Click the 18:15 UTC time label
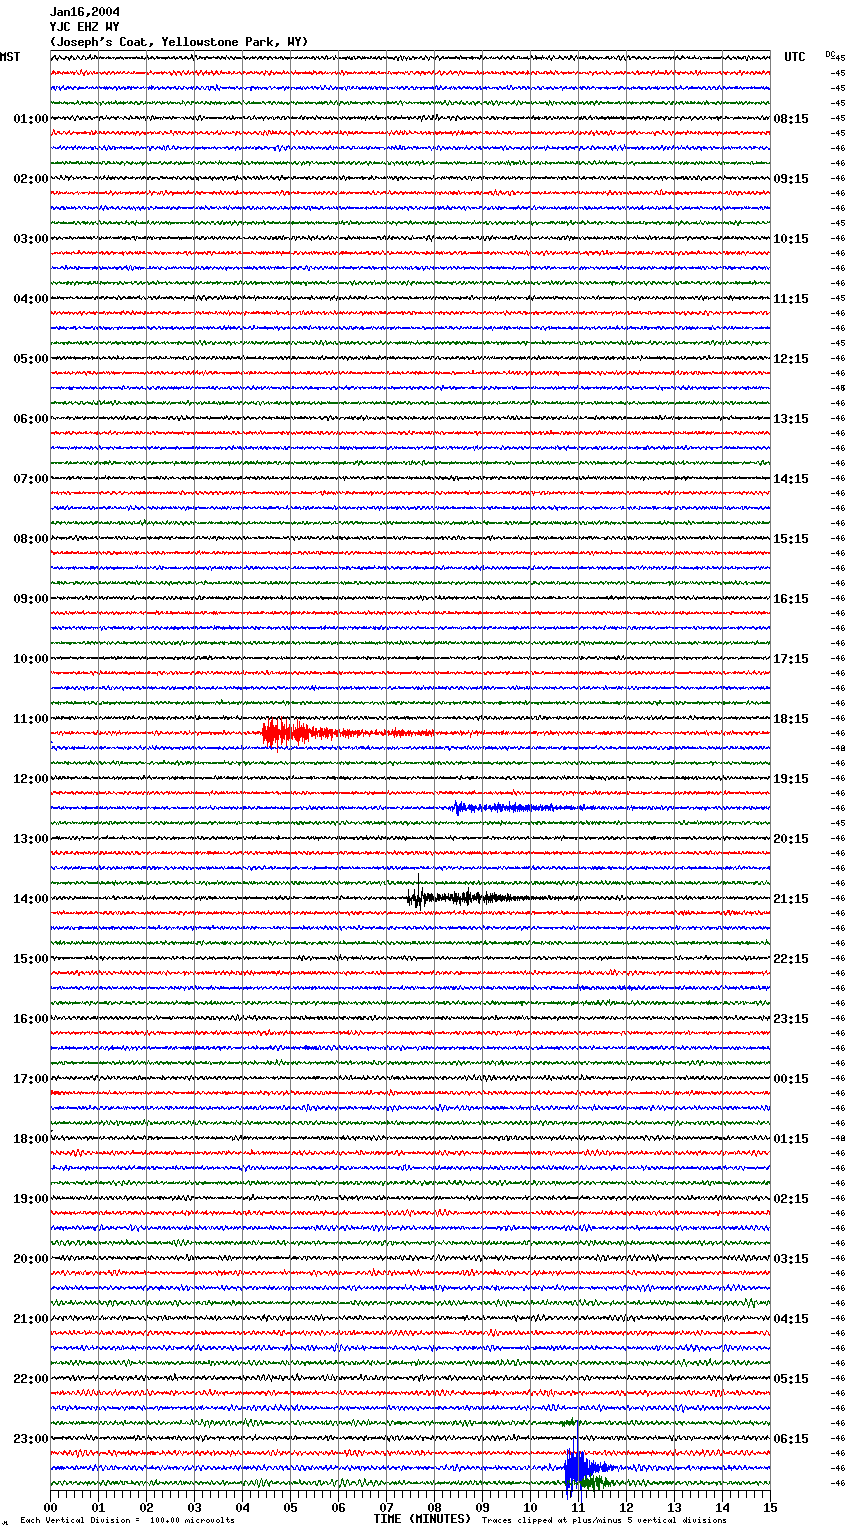 pos(791,719)
